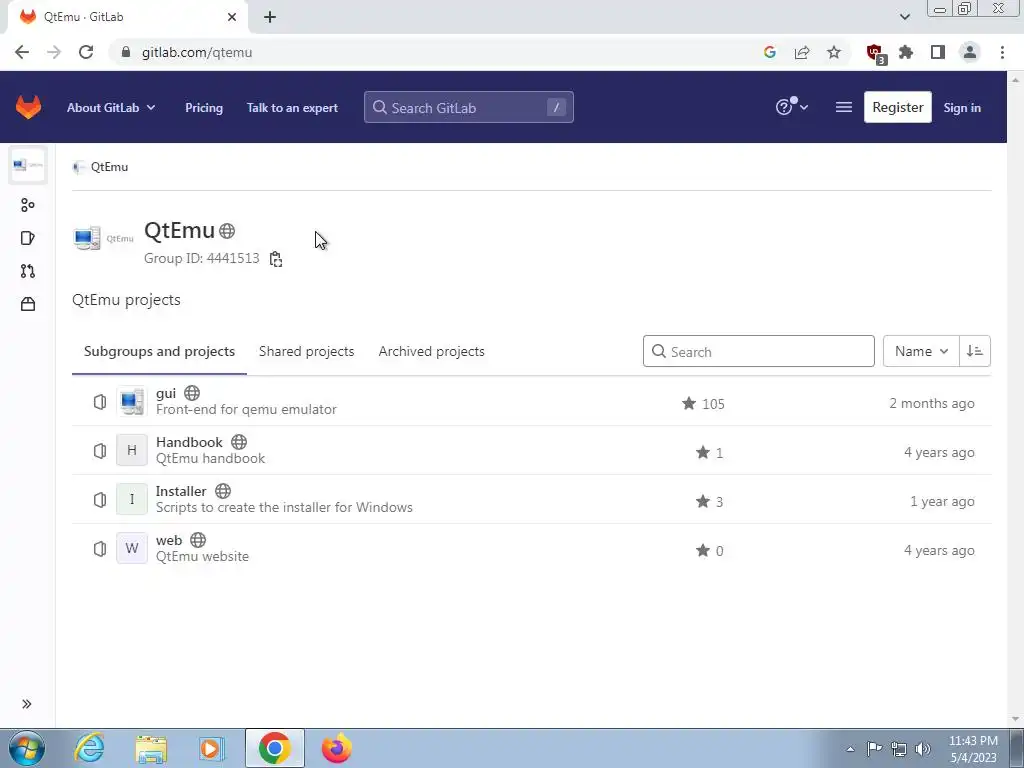Open Merge requests sidebar icon
Image resolution: width=1024 pixels, height=768 pixels.
pos(27,271)
